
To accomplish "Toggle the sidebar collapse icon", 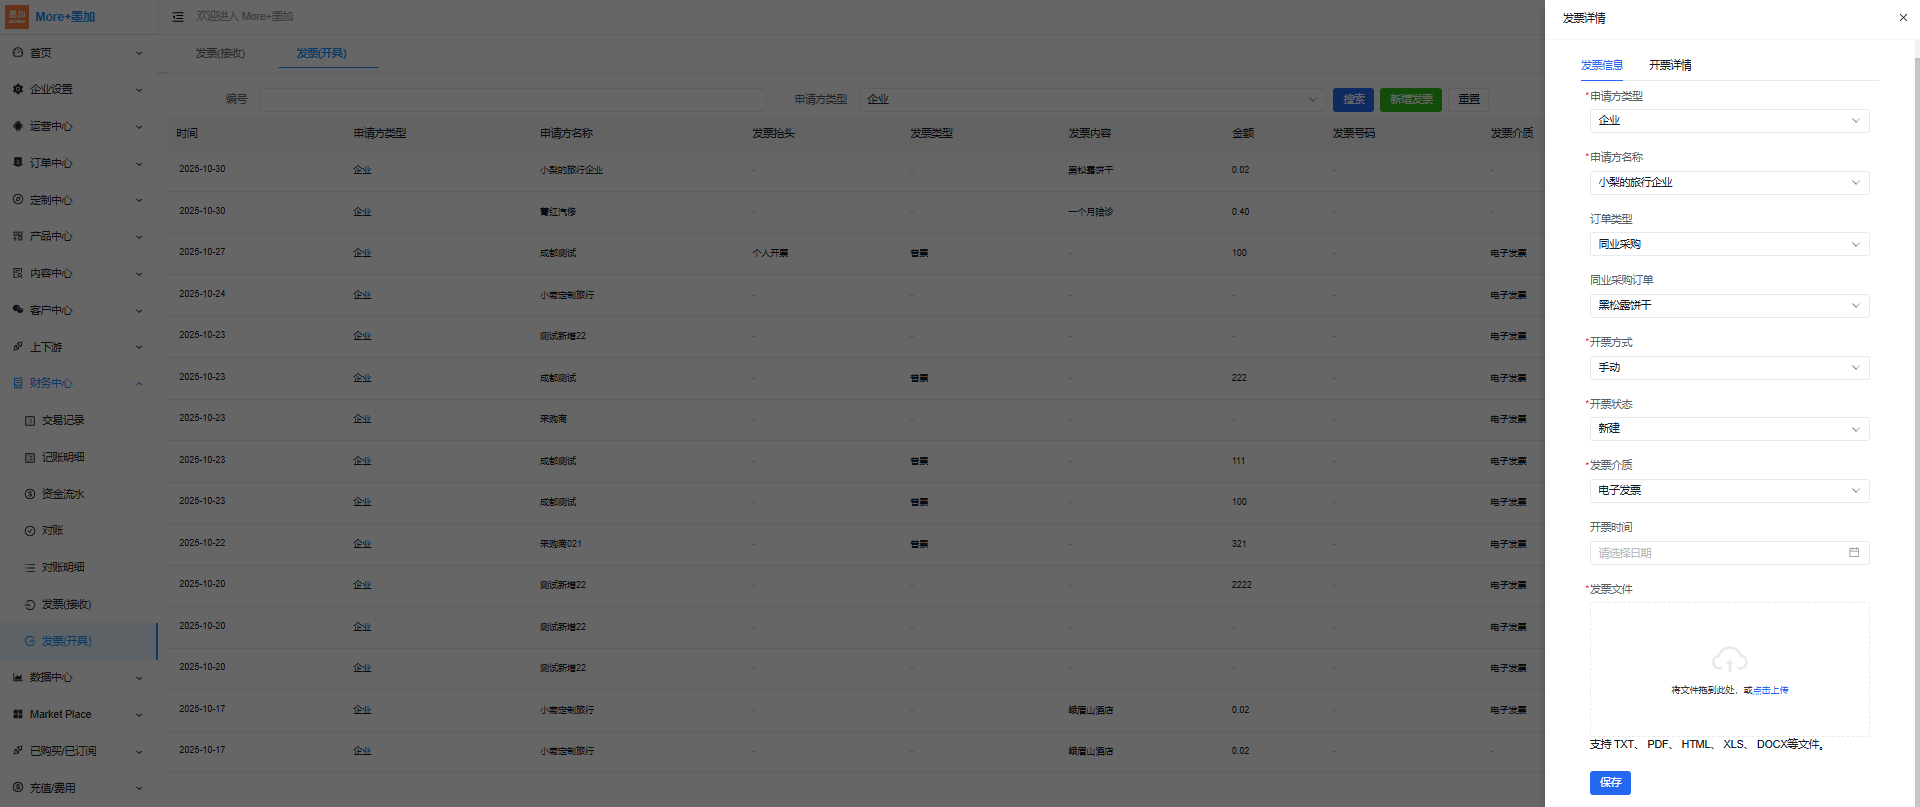I will tap(178, 17).
